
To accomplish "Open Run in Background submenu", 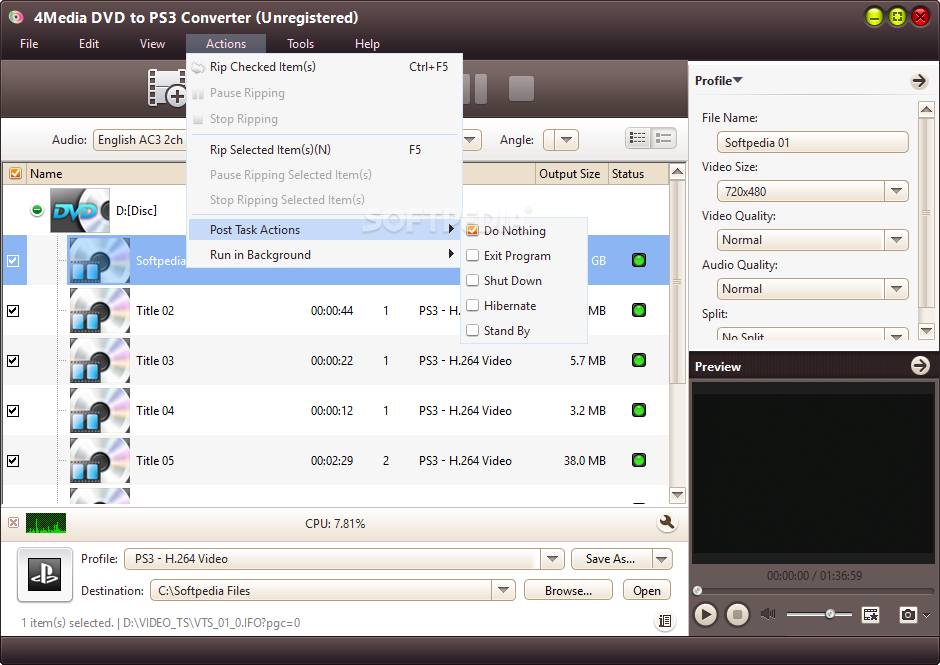I will click(x=324, y=254).
